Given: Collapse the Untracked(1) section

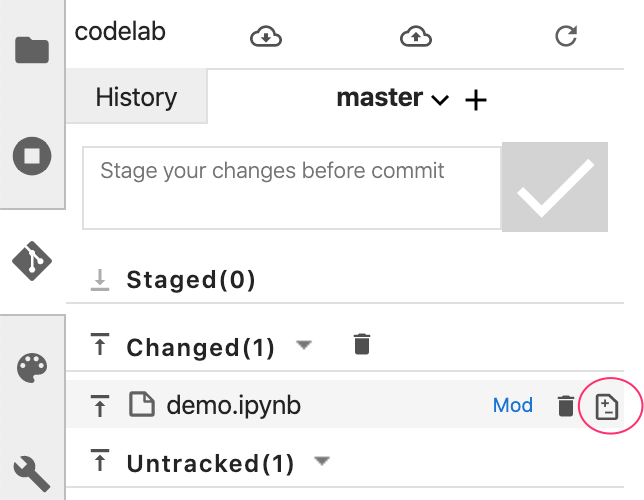Looking at the screenshot, I should coord(322,461).
